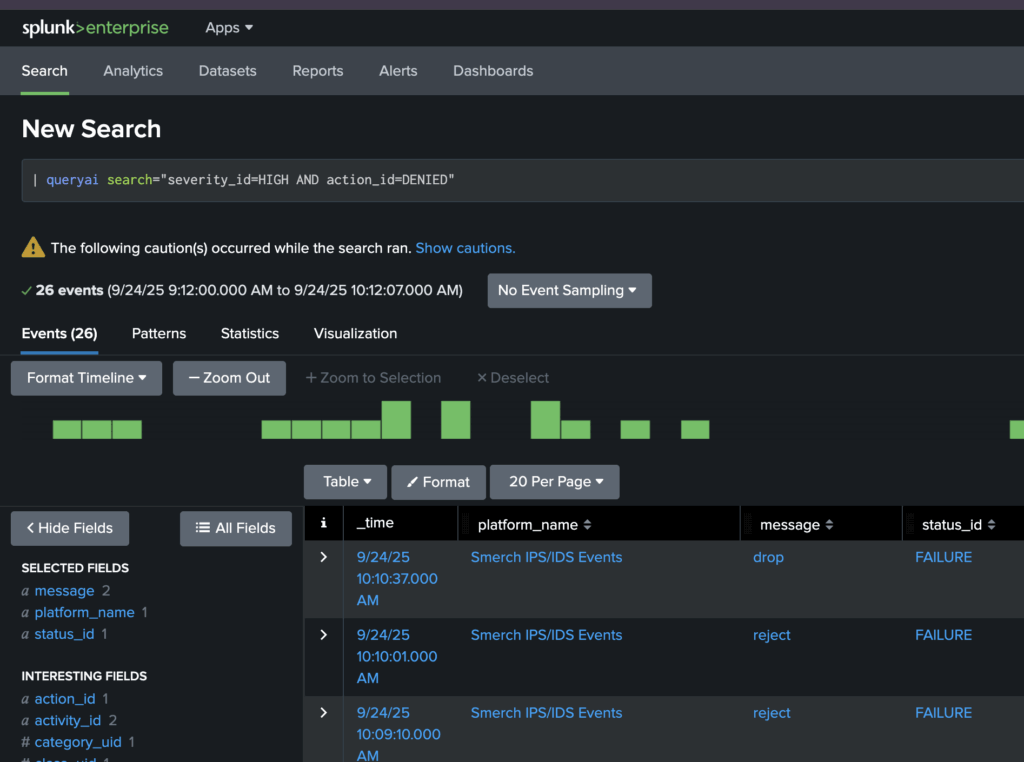The height and width of the screenshot is (762, 1024).
Task: Open the action_id interesting field
Action: (65, 699)
